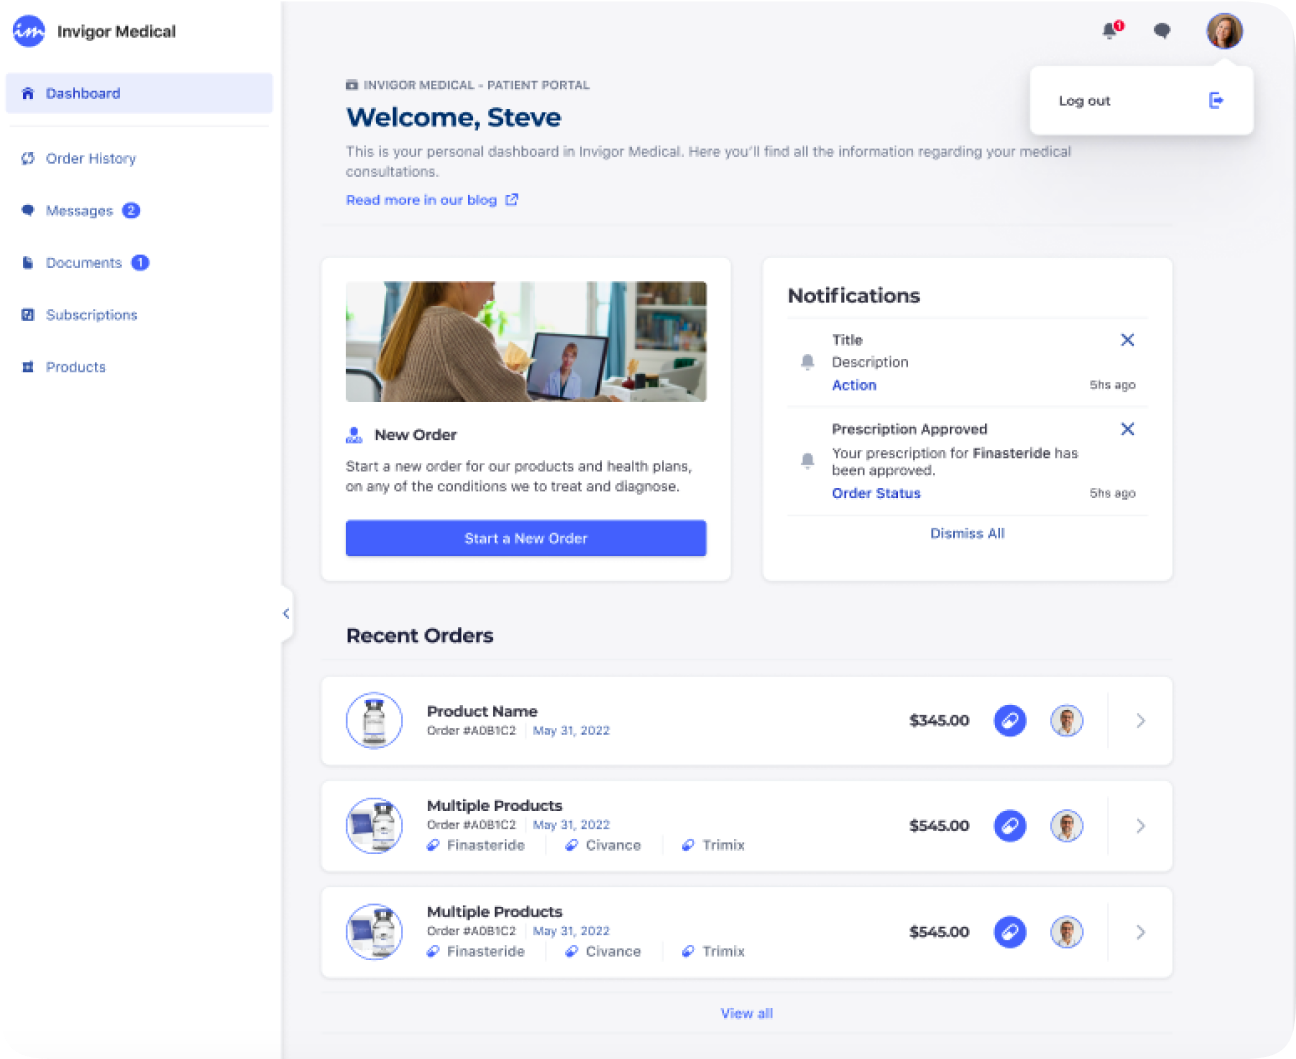Viewport: 1296px width, 1059px height.
Task: Expand the Product Name order chevron
Action: [1141, 721]
